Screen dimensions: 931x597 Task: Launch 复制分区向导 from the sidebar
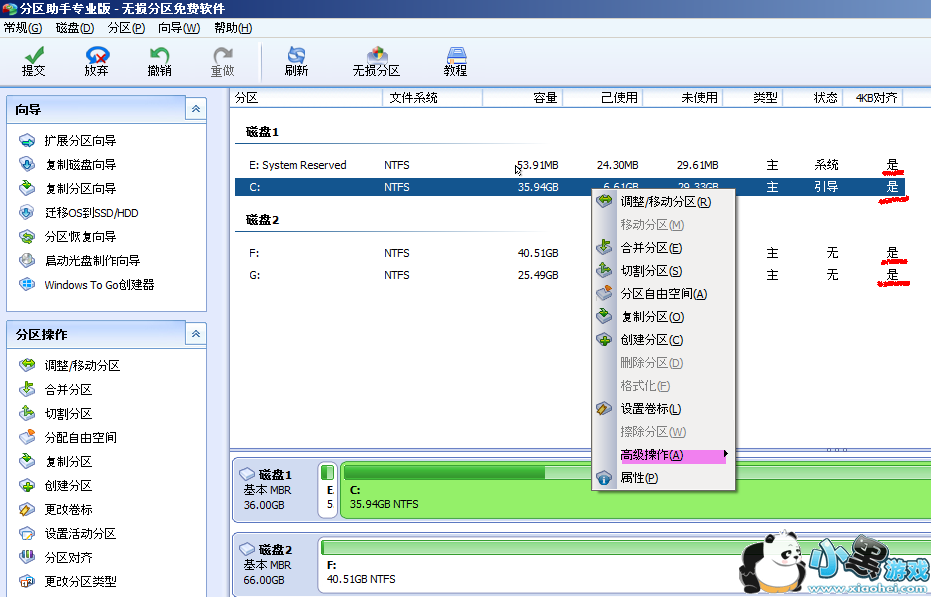[x=68, y=188]
